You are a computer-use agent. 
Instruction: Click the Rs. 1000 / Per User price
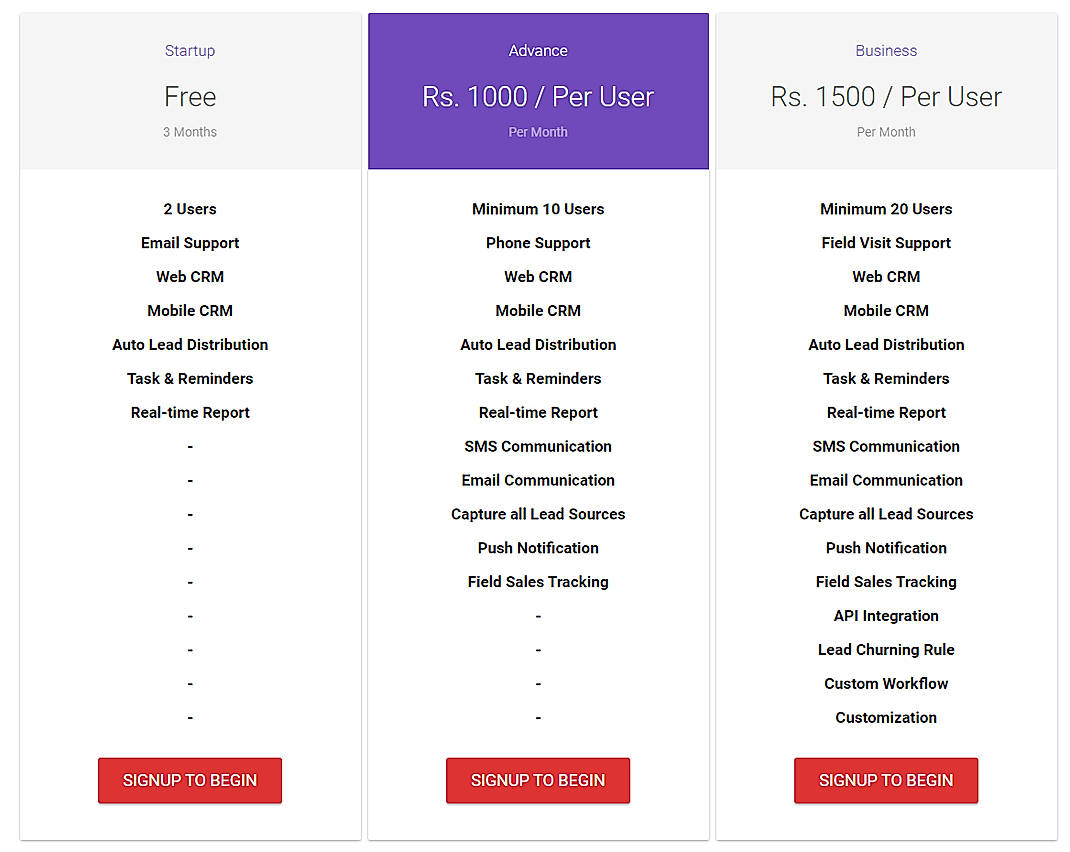click(538, 96)
